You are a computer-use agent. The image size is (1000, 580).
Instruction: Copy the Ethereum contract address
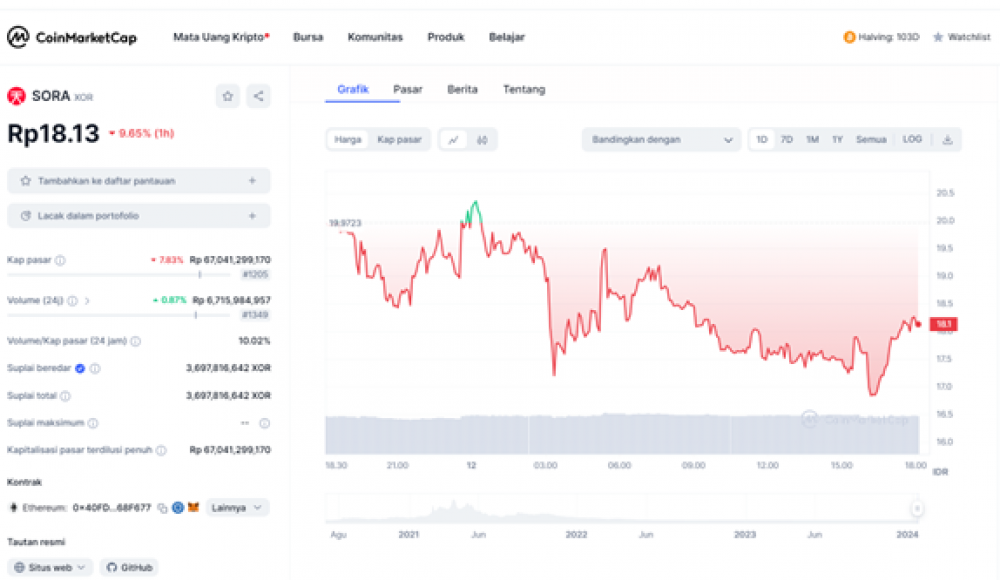click(162, 508)
